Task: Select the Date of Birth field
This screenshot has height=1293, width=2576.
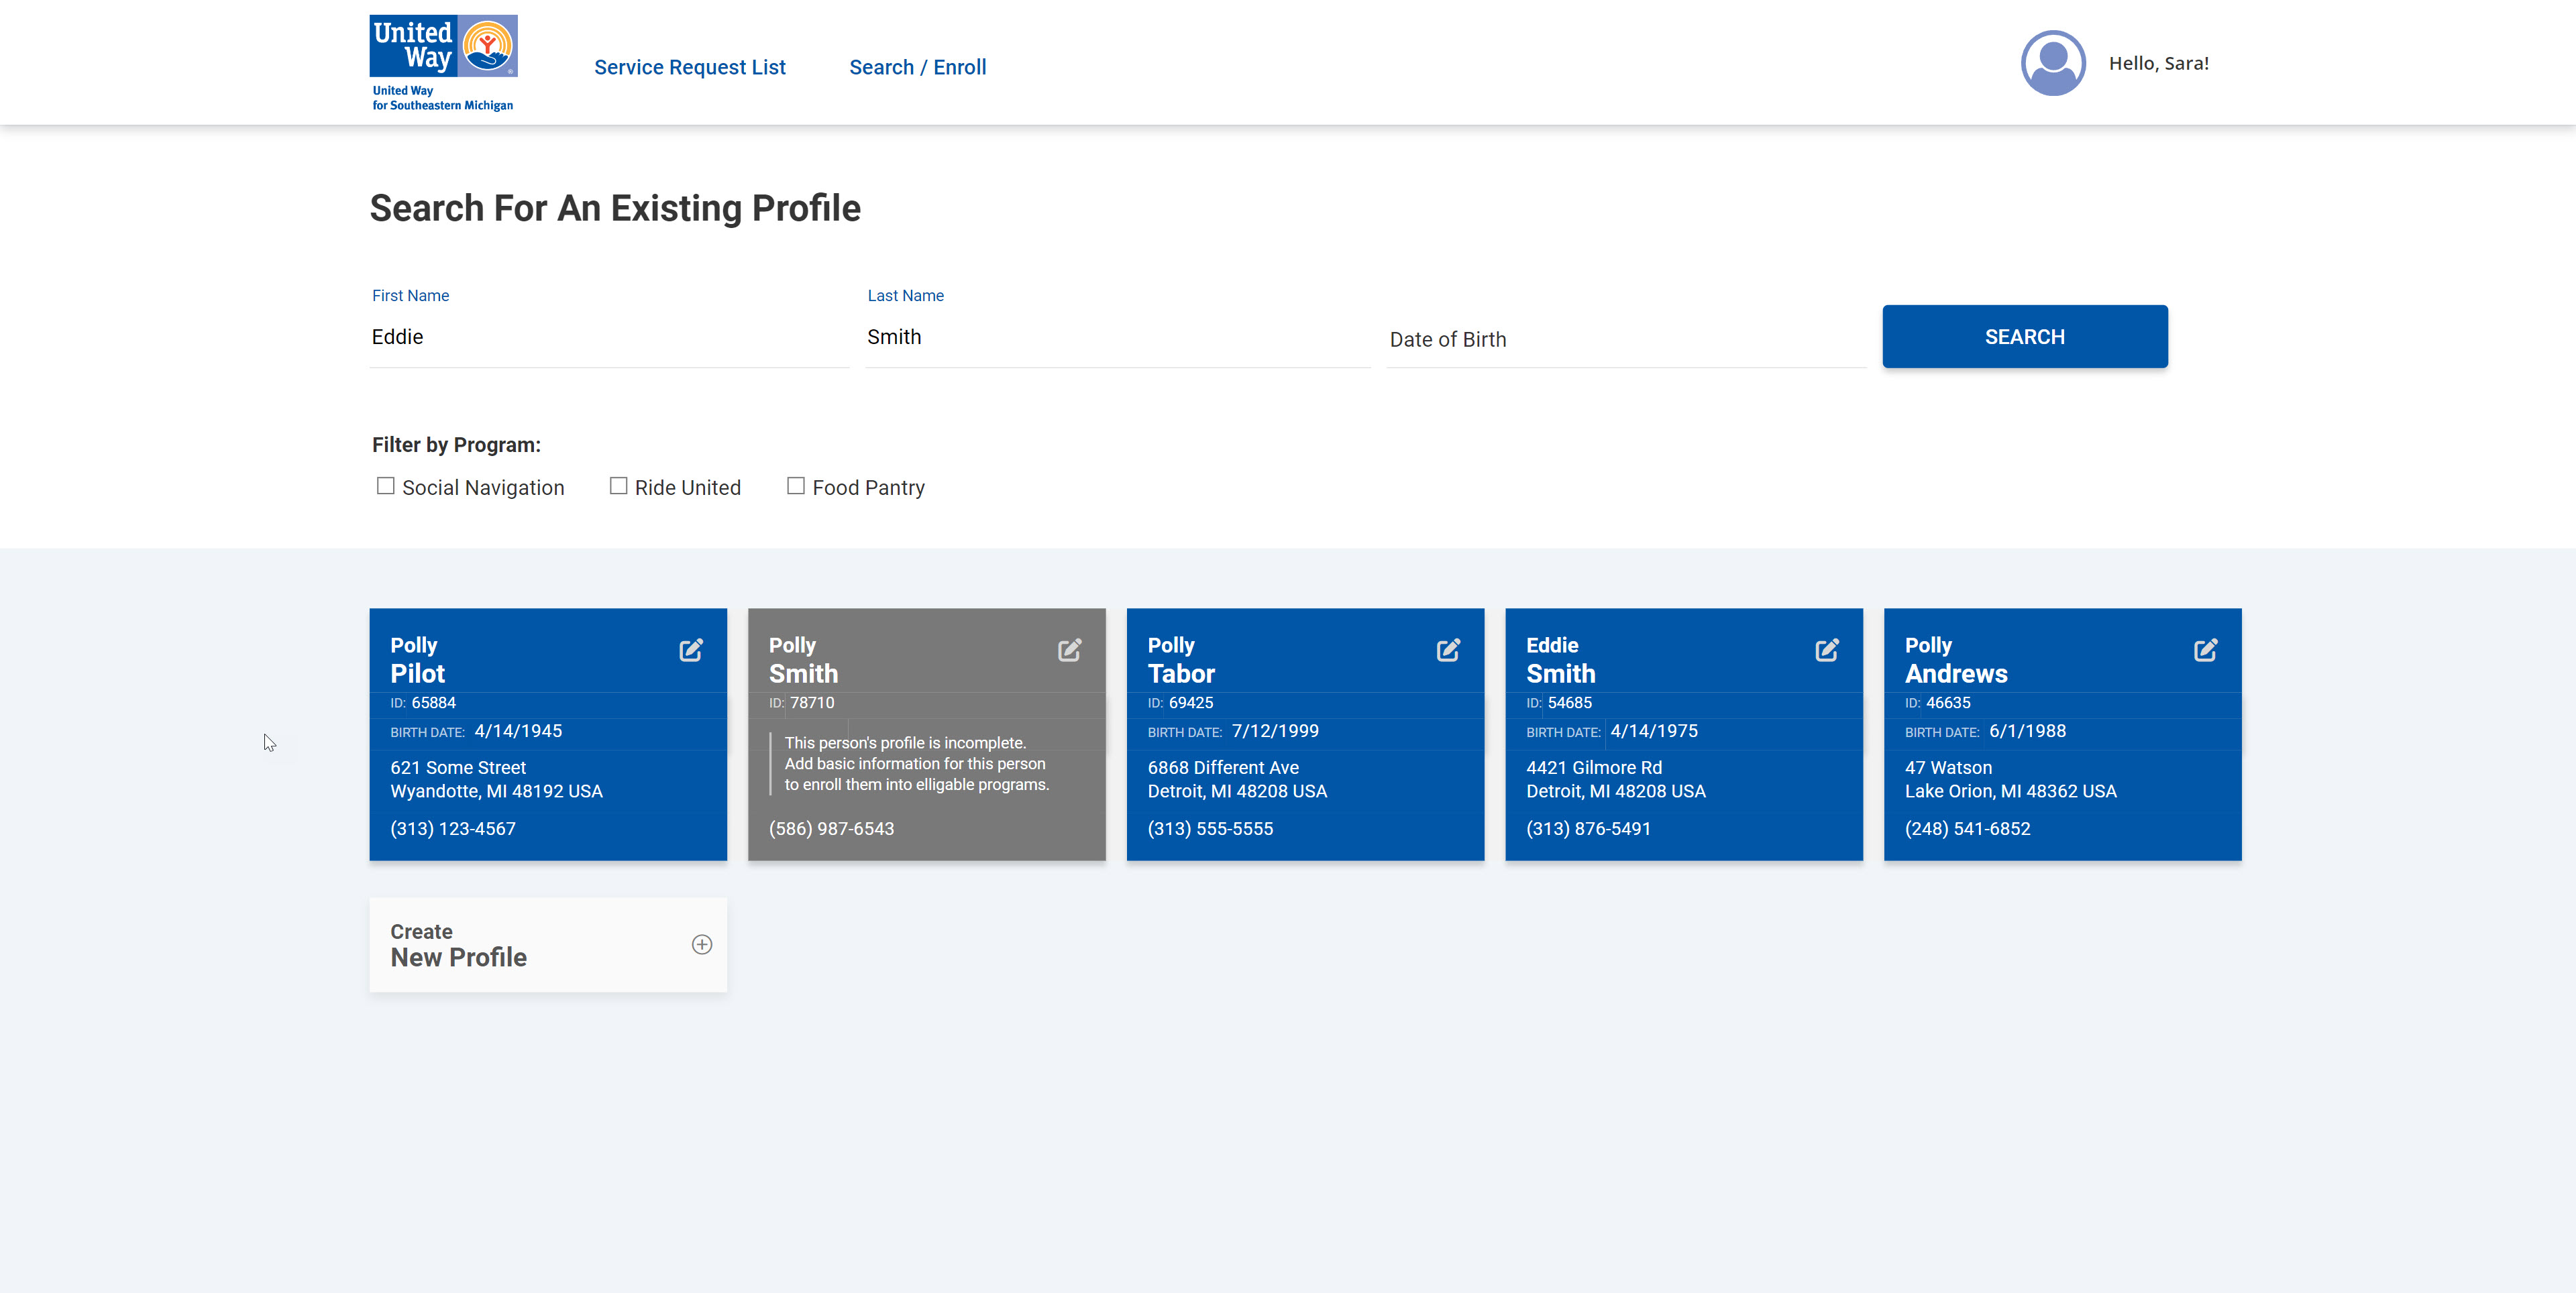Action: pyautogui.click(x=1625, y=339)
